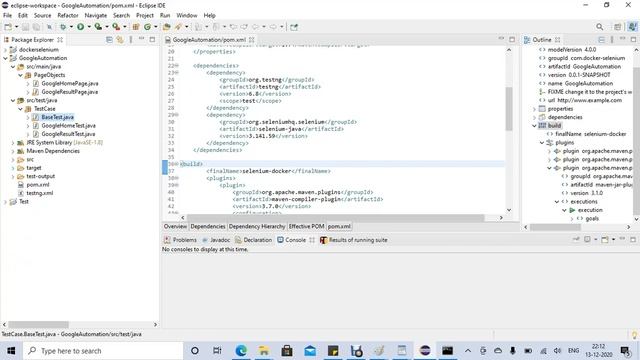The height and width of the screenshot is (360, 640).
Task: Click the Back navigation arrow in toolbar
Action: (255, 27)
